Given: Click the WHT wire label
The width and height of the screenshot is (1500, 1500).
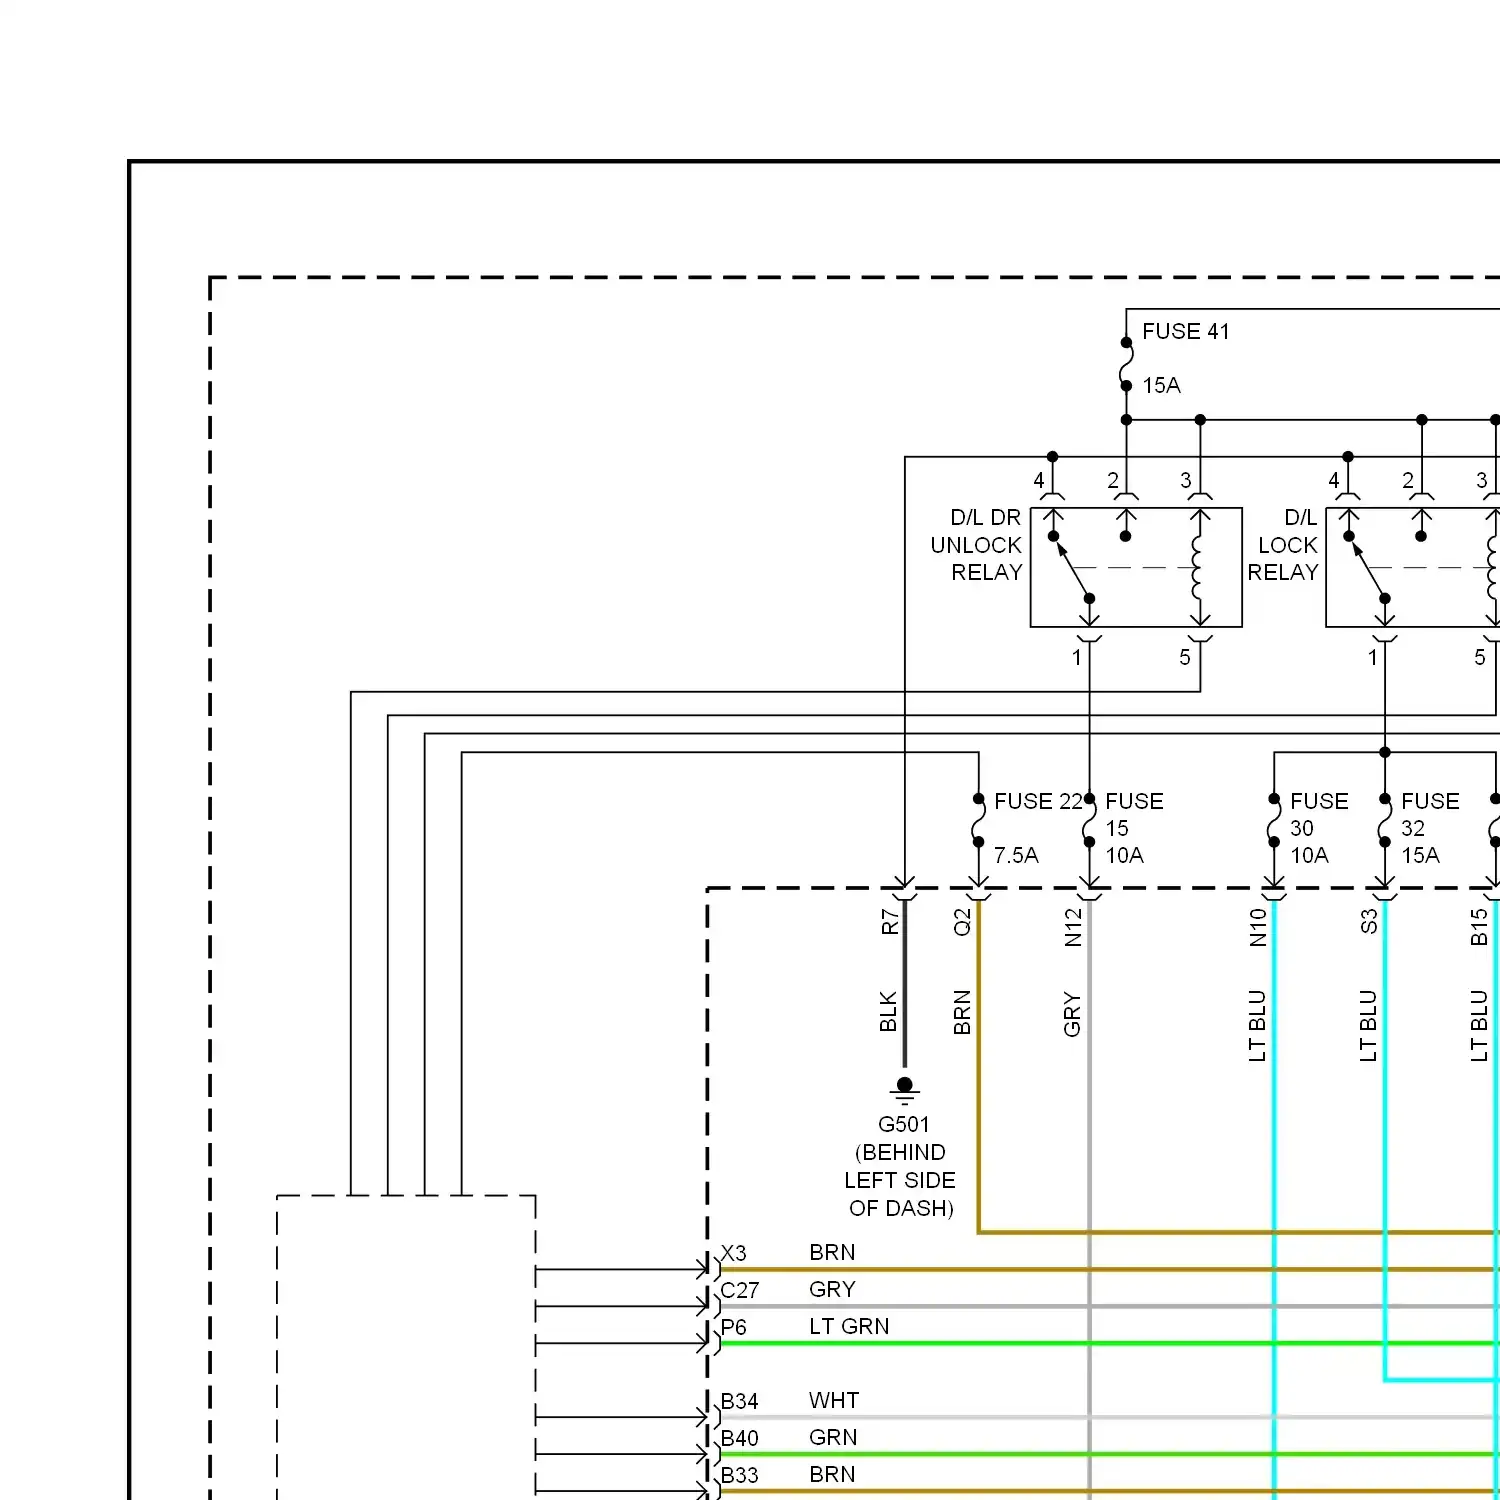Looking at the screenshot, I should click(834, 1401).
